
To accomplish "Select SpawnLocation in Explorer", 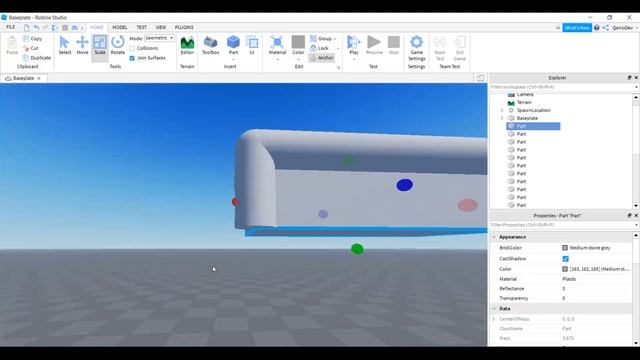I will 533,110.
